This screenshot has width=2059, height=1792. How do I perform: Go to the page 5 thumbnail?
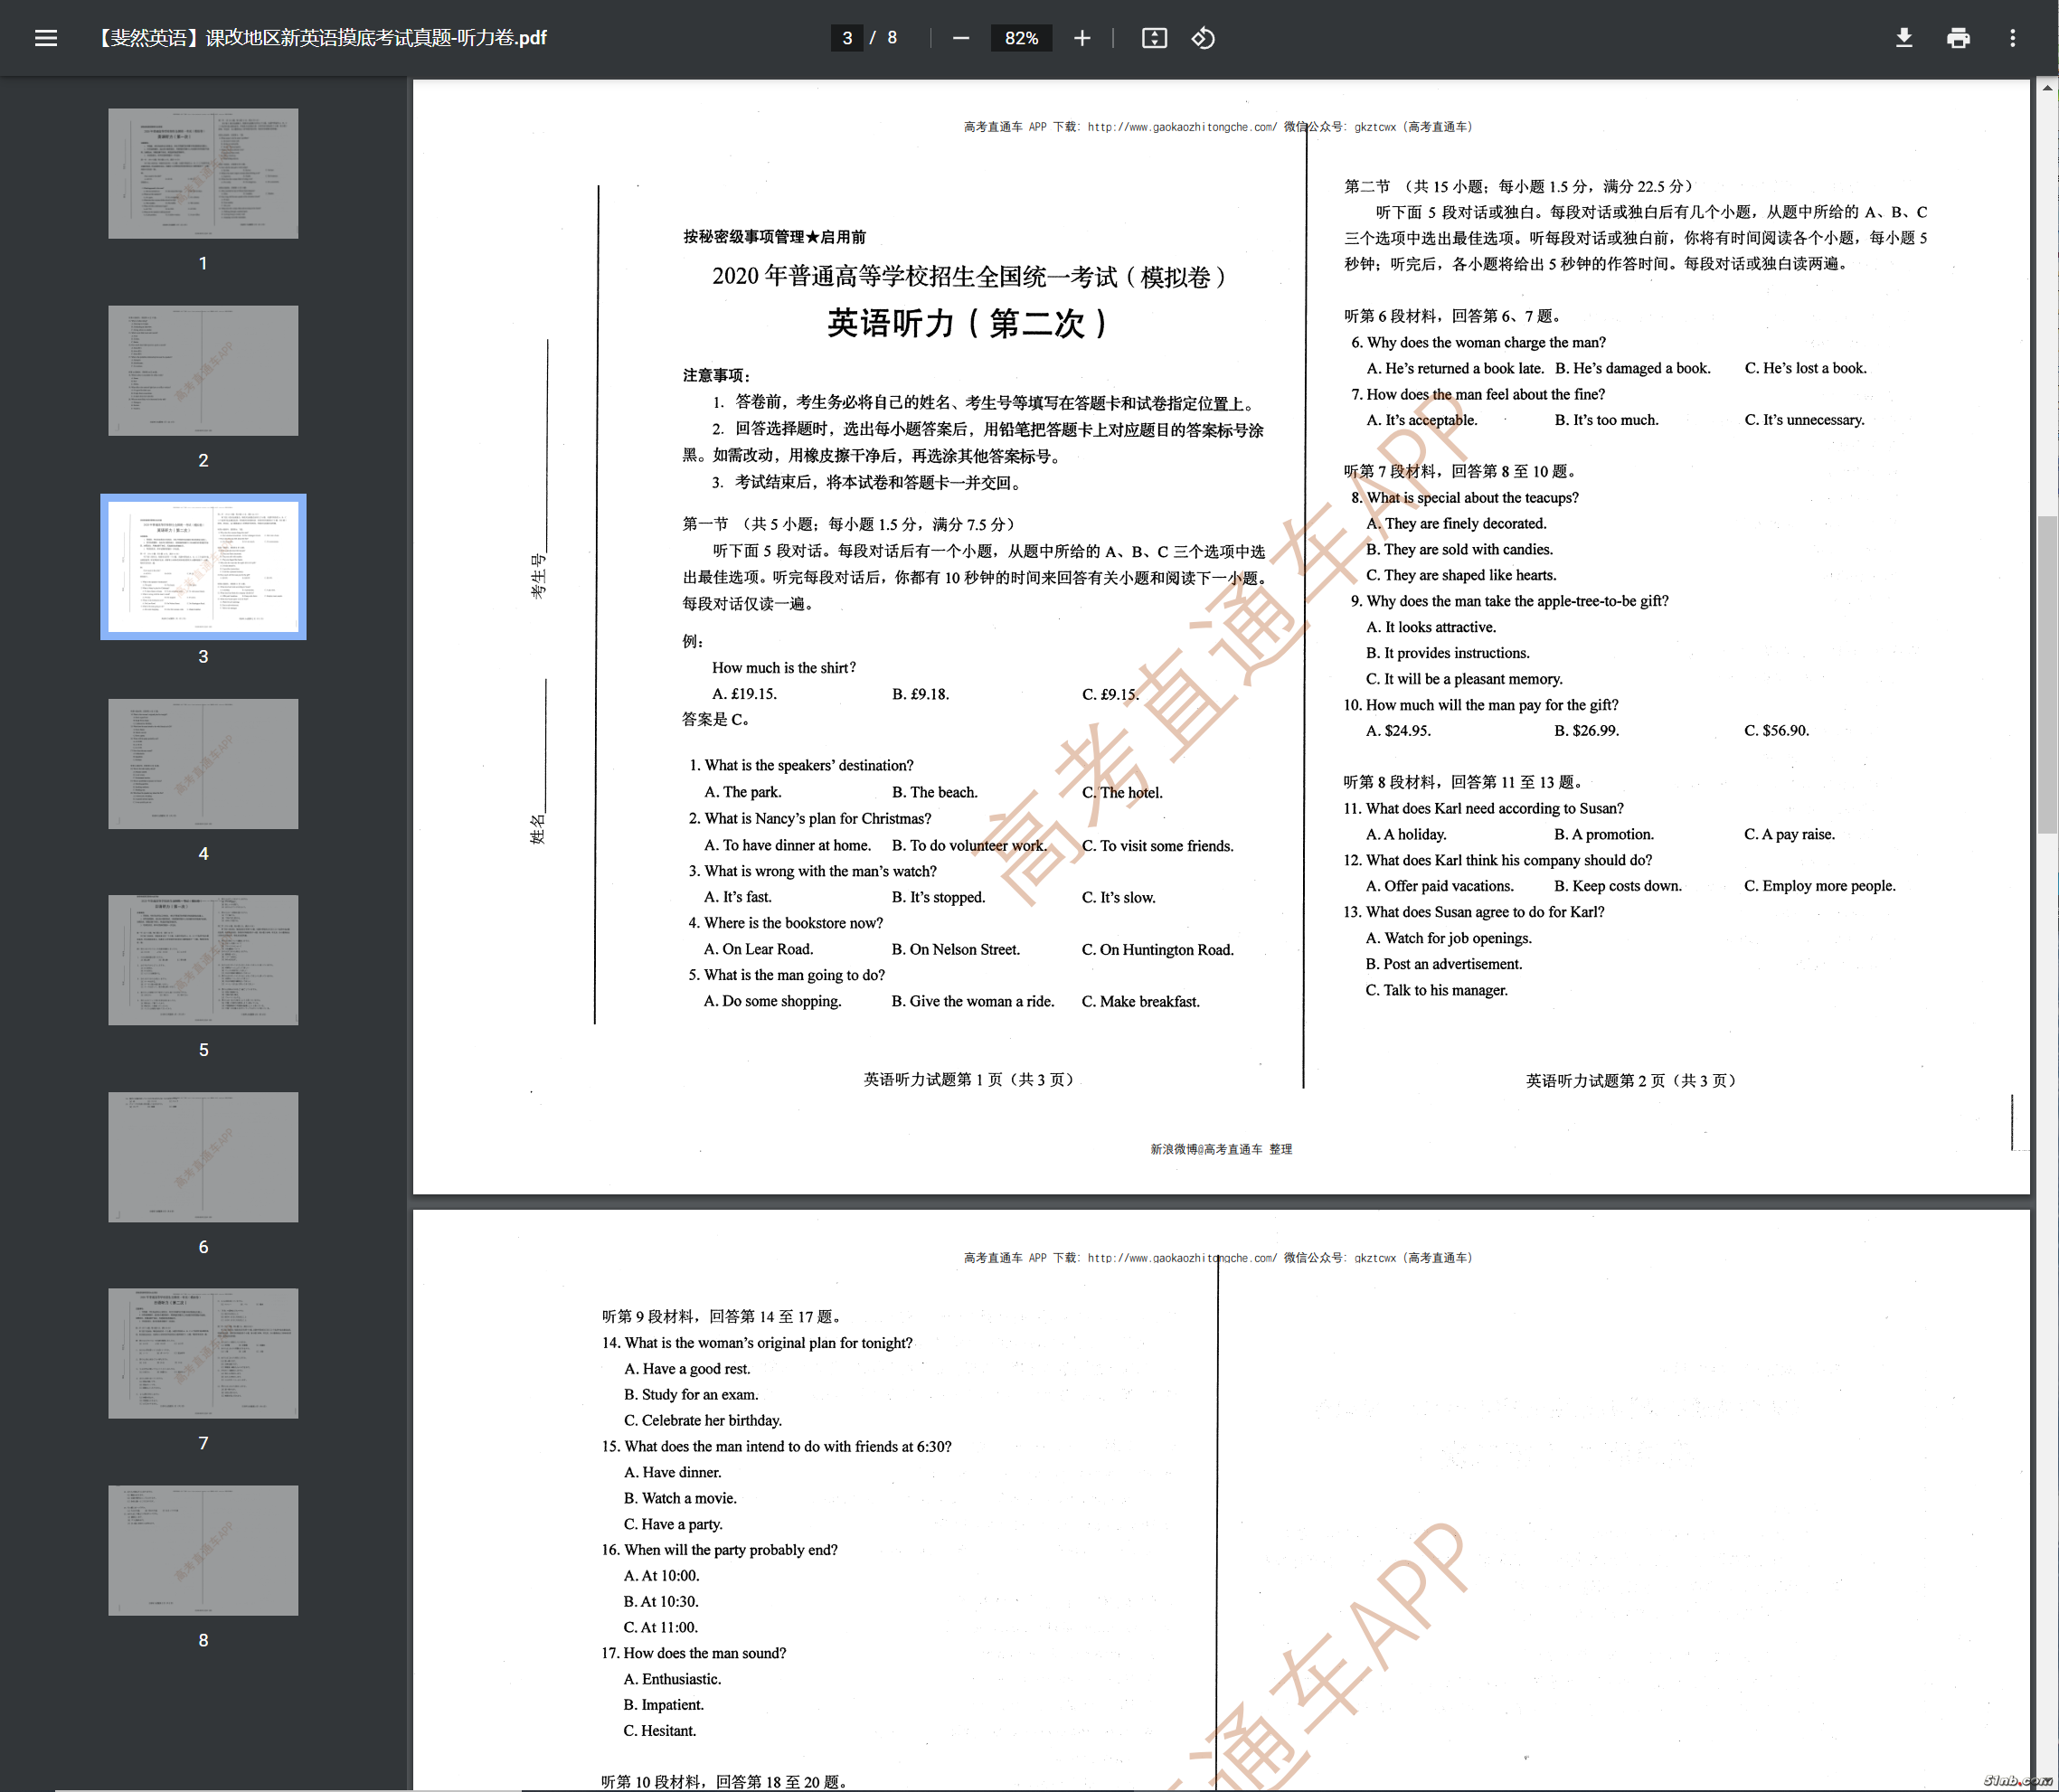point(203,959)
